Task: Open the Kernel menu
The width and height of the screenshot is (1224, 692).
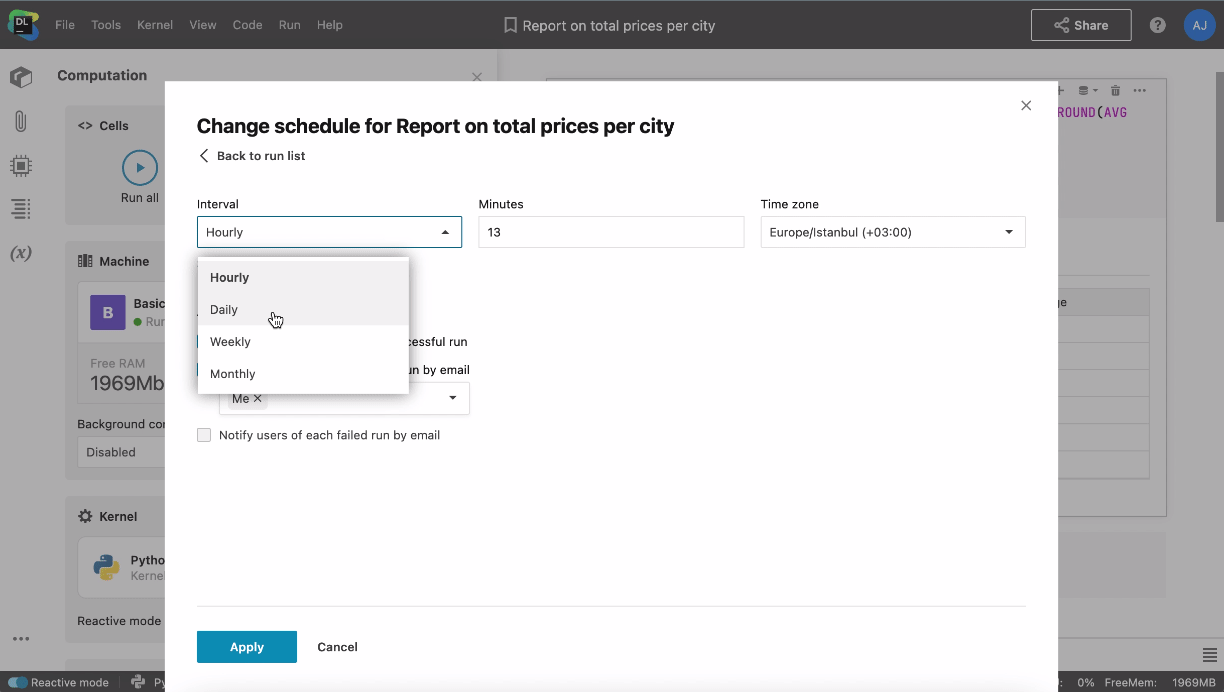Action: (x=155, y=25)
